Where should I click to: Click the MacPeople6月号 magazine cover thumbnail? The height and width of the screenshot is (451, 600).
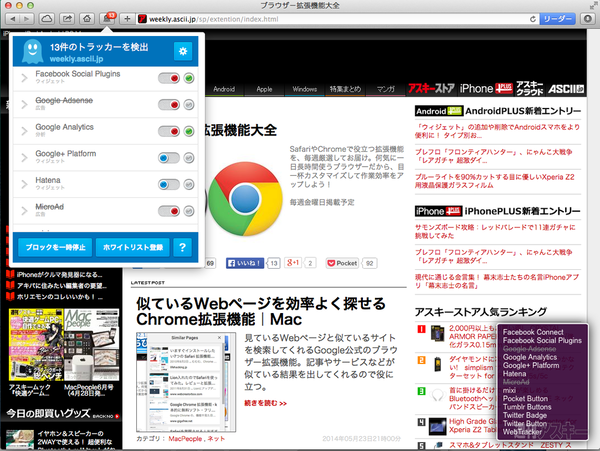tap(91, 345)
